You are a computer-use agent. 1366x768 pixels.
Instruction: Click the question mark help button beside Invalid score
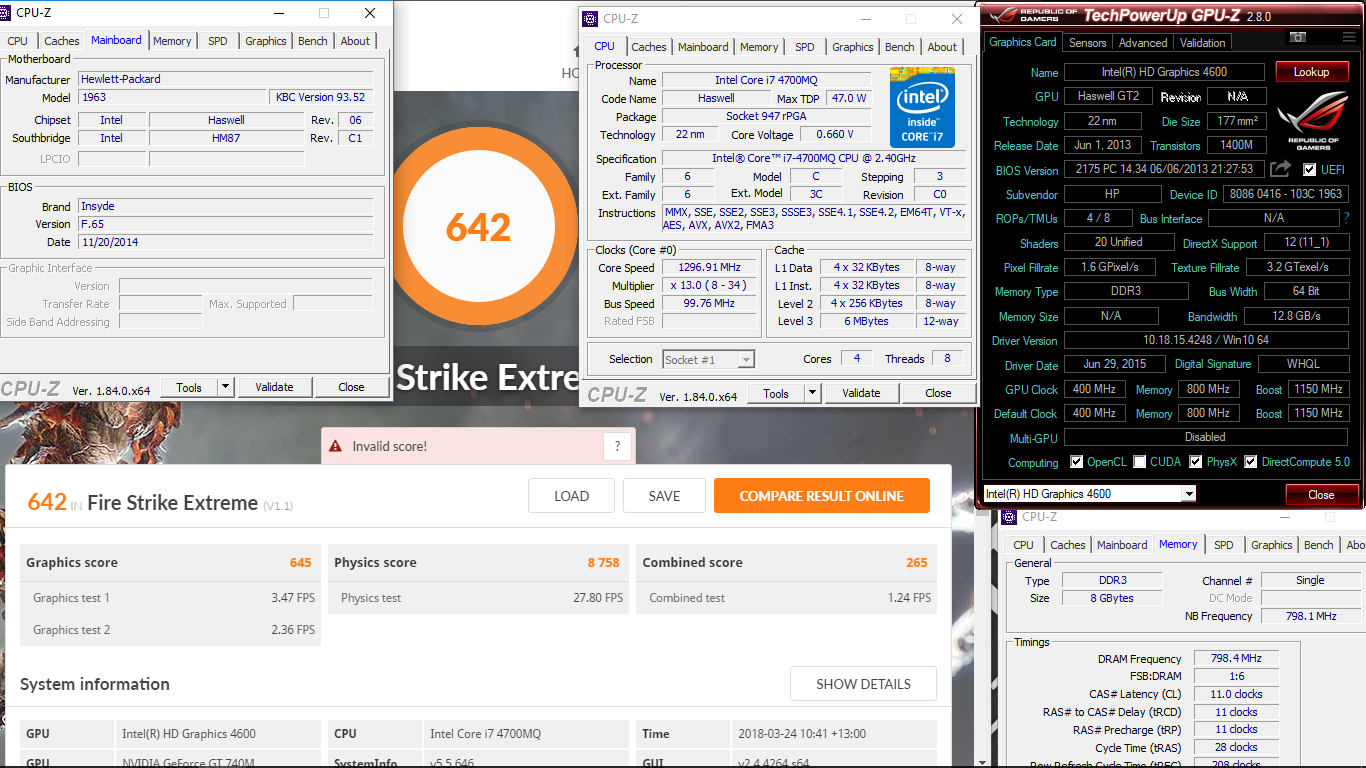click(x=617, y=446)
